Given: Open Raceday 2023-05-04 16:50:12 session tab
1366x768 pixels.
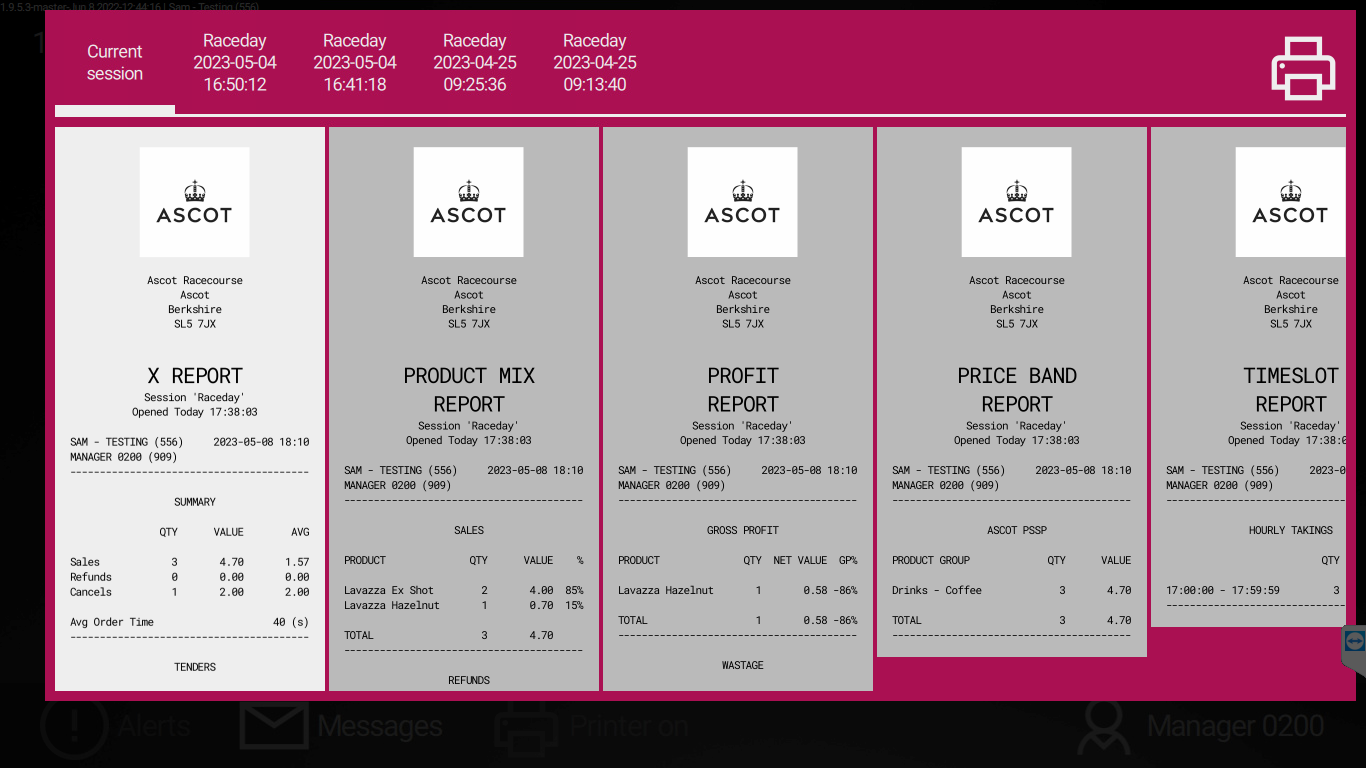Looking at the screenshot, I should pyautogui.click(x=235, y=63).
